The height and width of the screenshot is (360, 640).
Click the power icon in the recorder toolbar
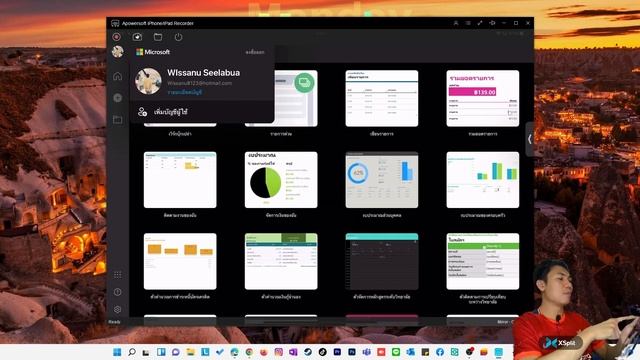(x=178, y=37)
